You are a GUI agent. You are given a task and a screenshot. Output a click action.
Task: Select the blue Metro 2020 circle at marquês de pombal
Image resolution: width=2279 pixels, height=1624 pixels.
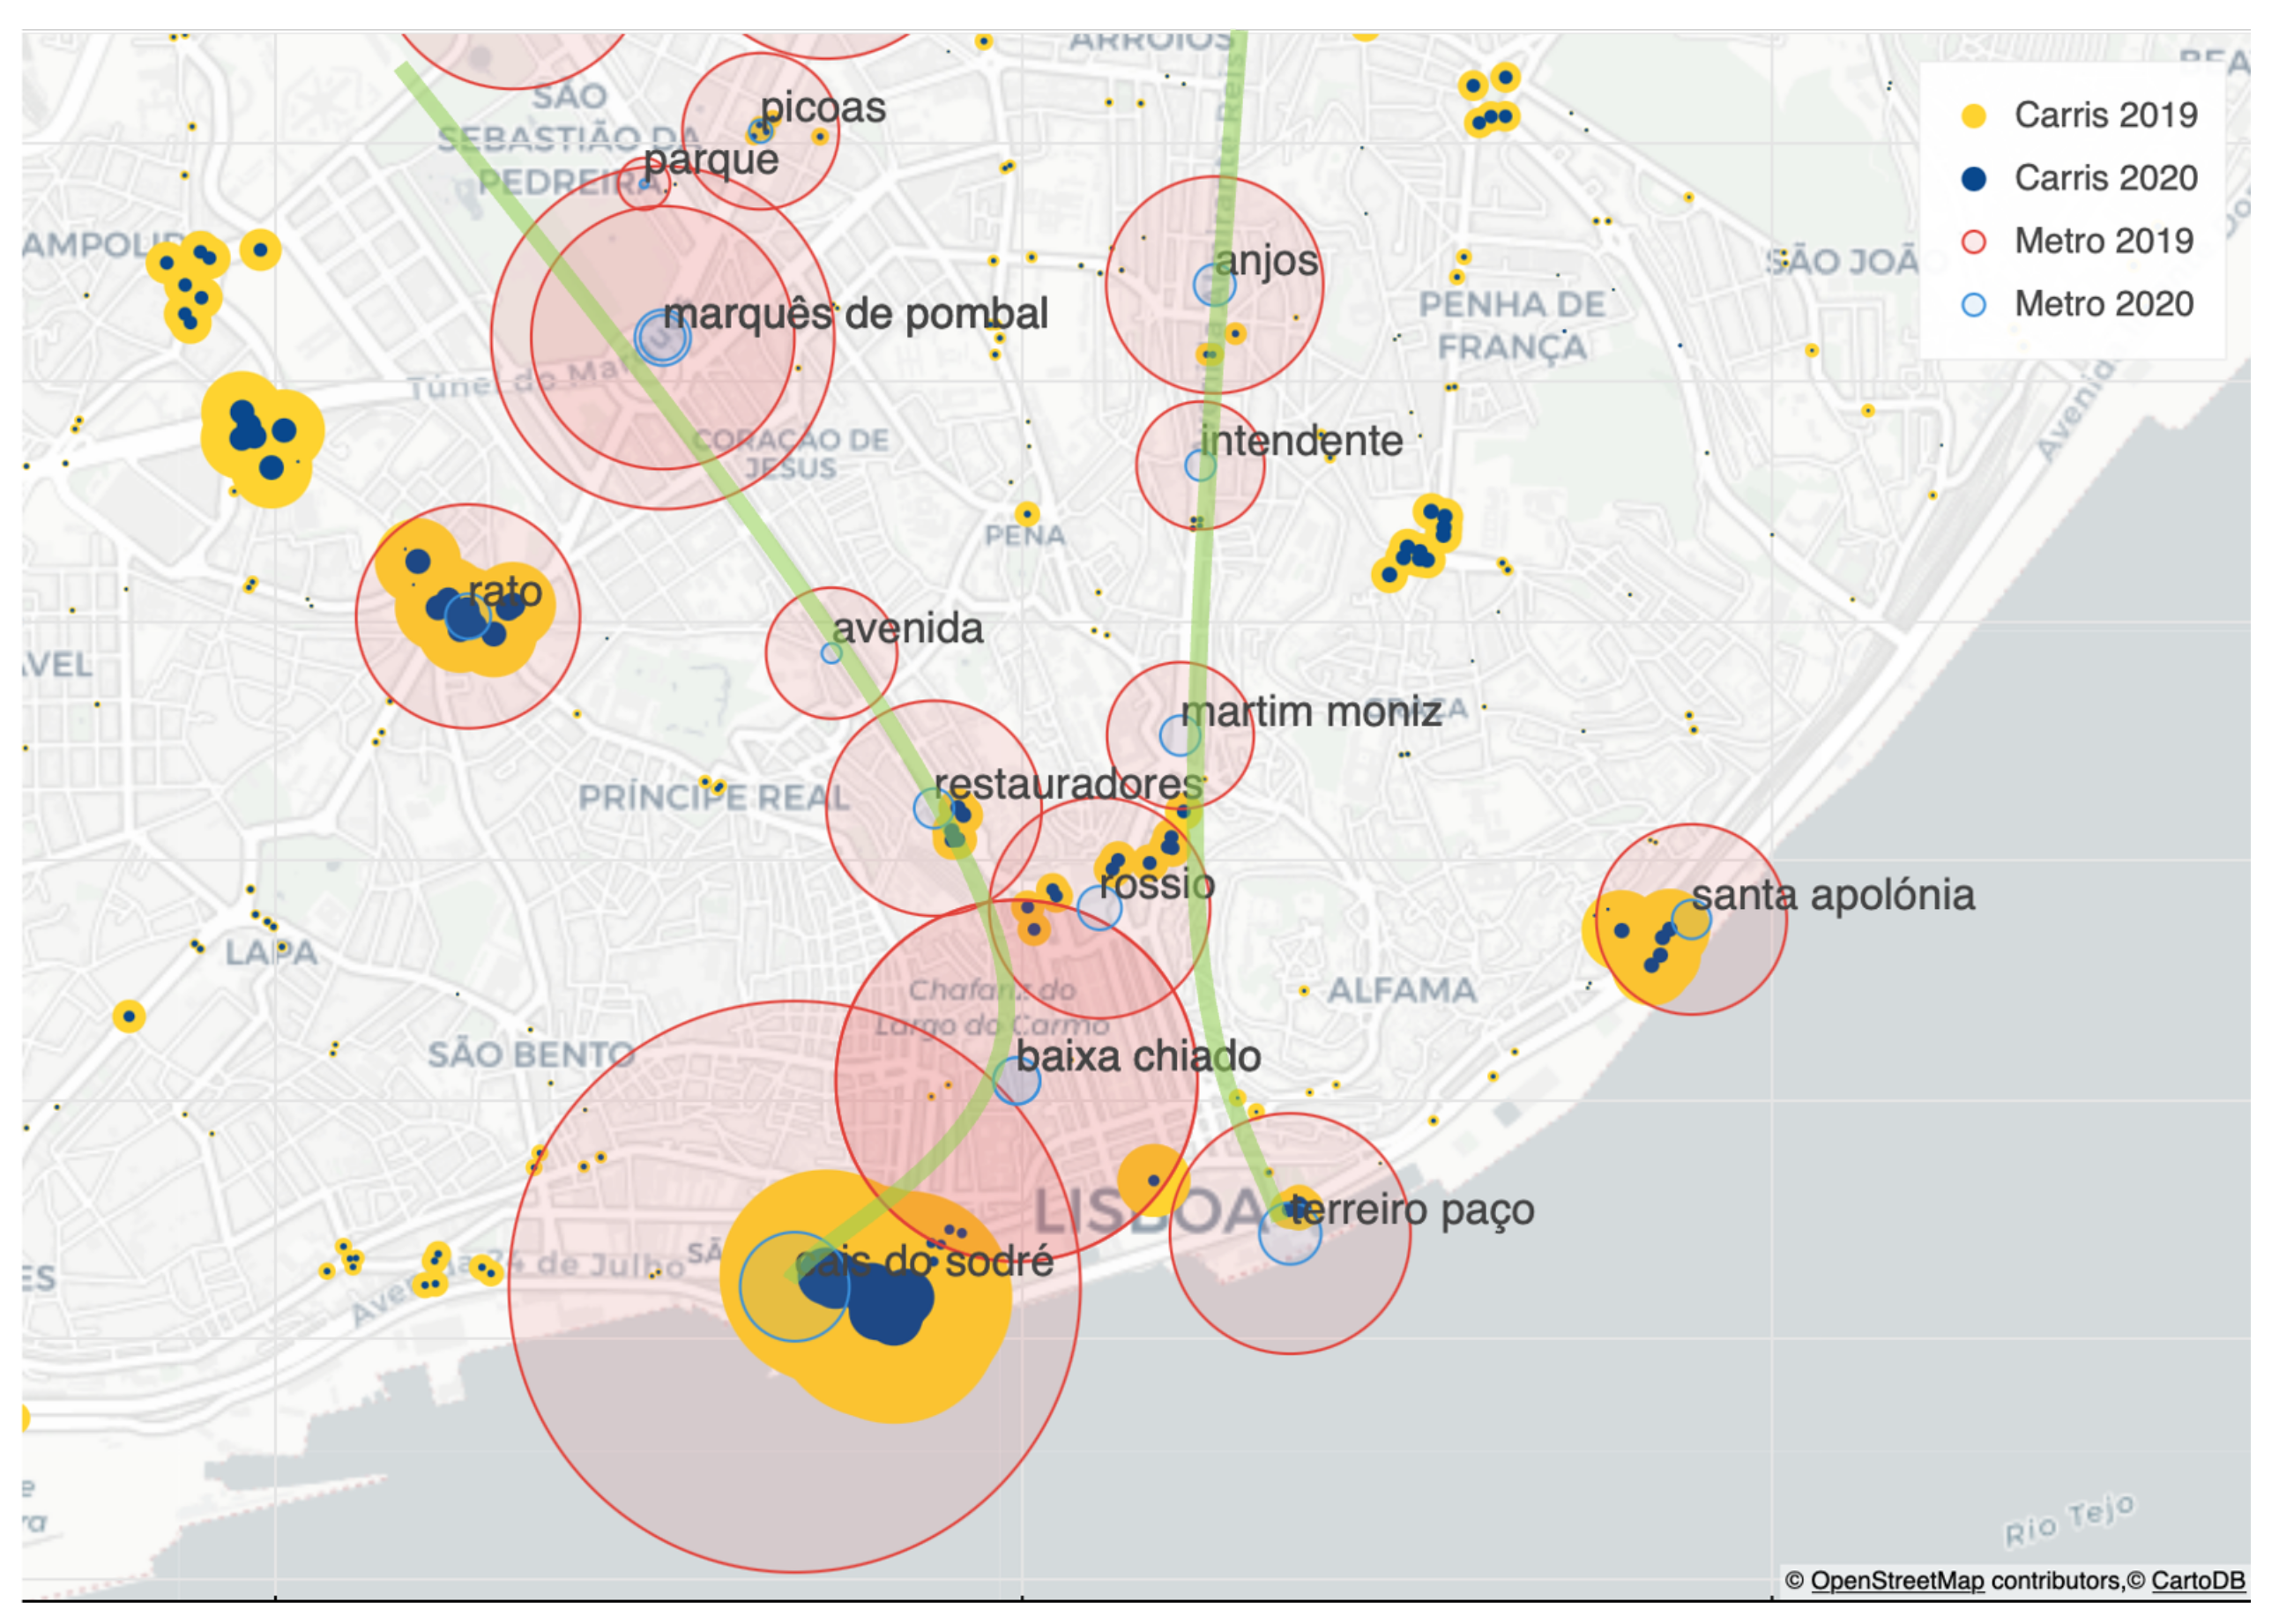pyautogui.click(x=662, y=338)
